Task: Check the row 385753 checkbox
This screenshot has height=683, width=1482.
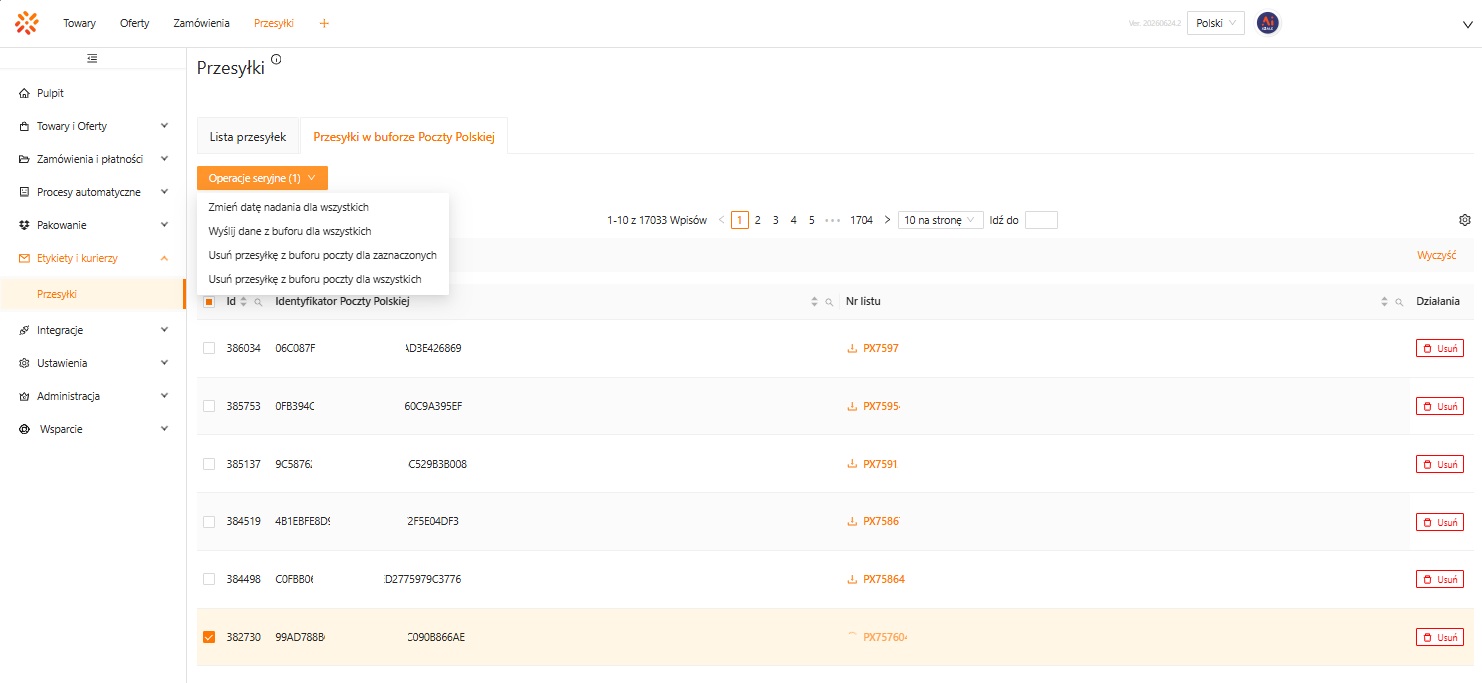Action: pyautogui.click(x=209, y=406)
